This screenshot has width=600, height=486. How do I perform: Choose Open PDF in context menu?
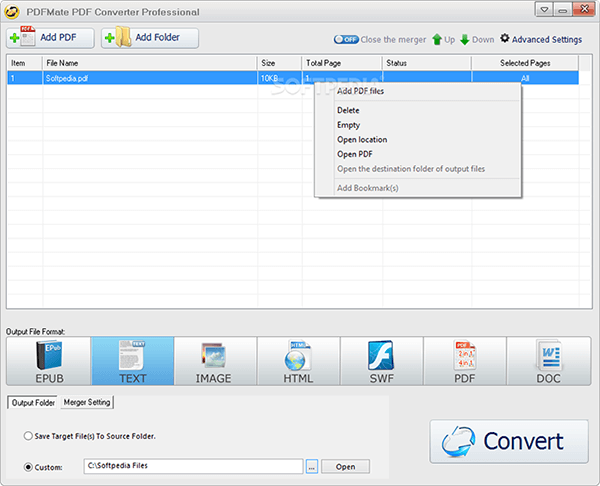417,154
